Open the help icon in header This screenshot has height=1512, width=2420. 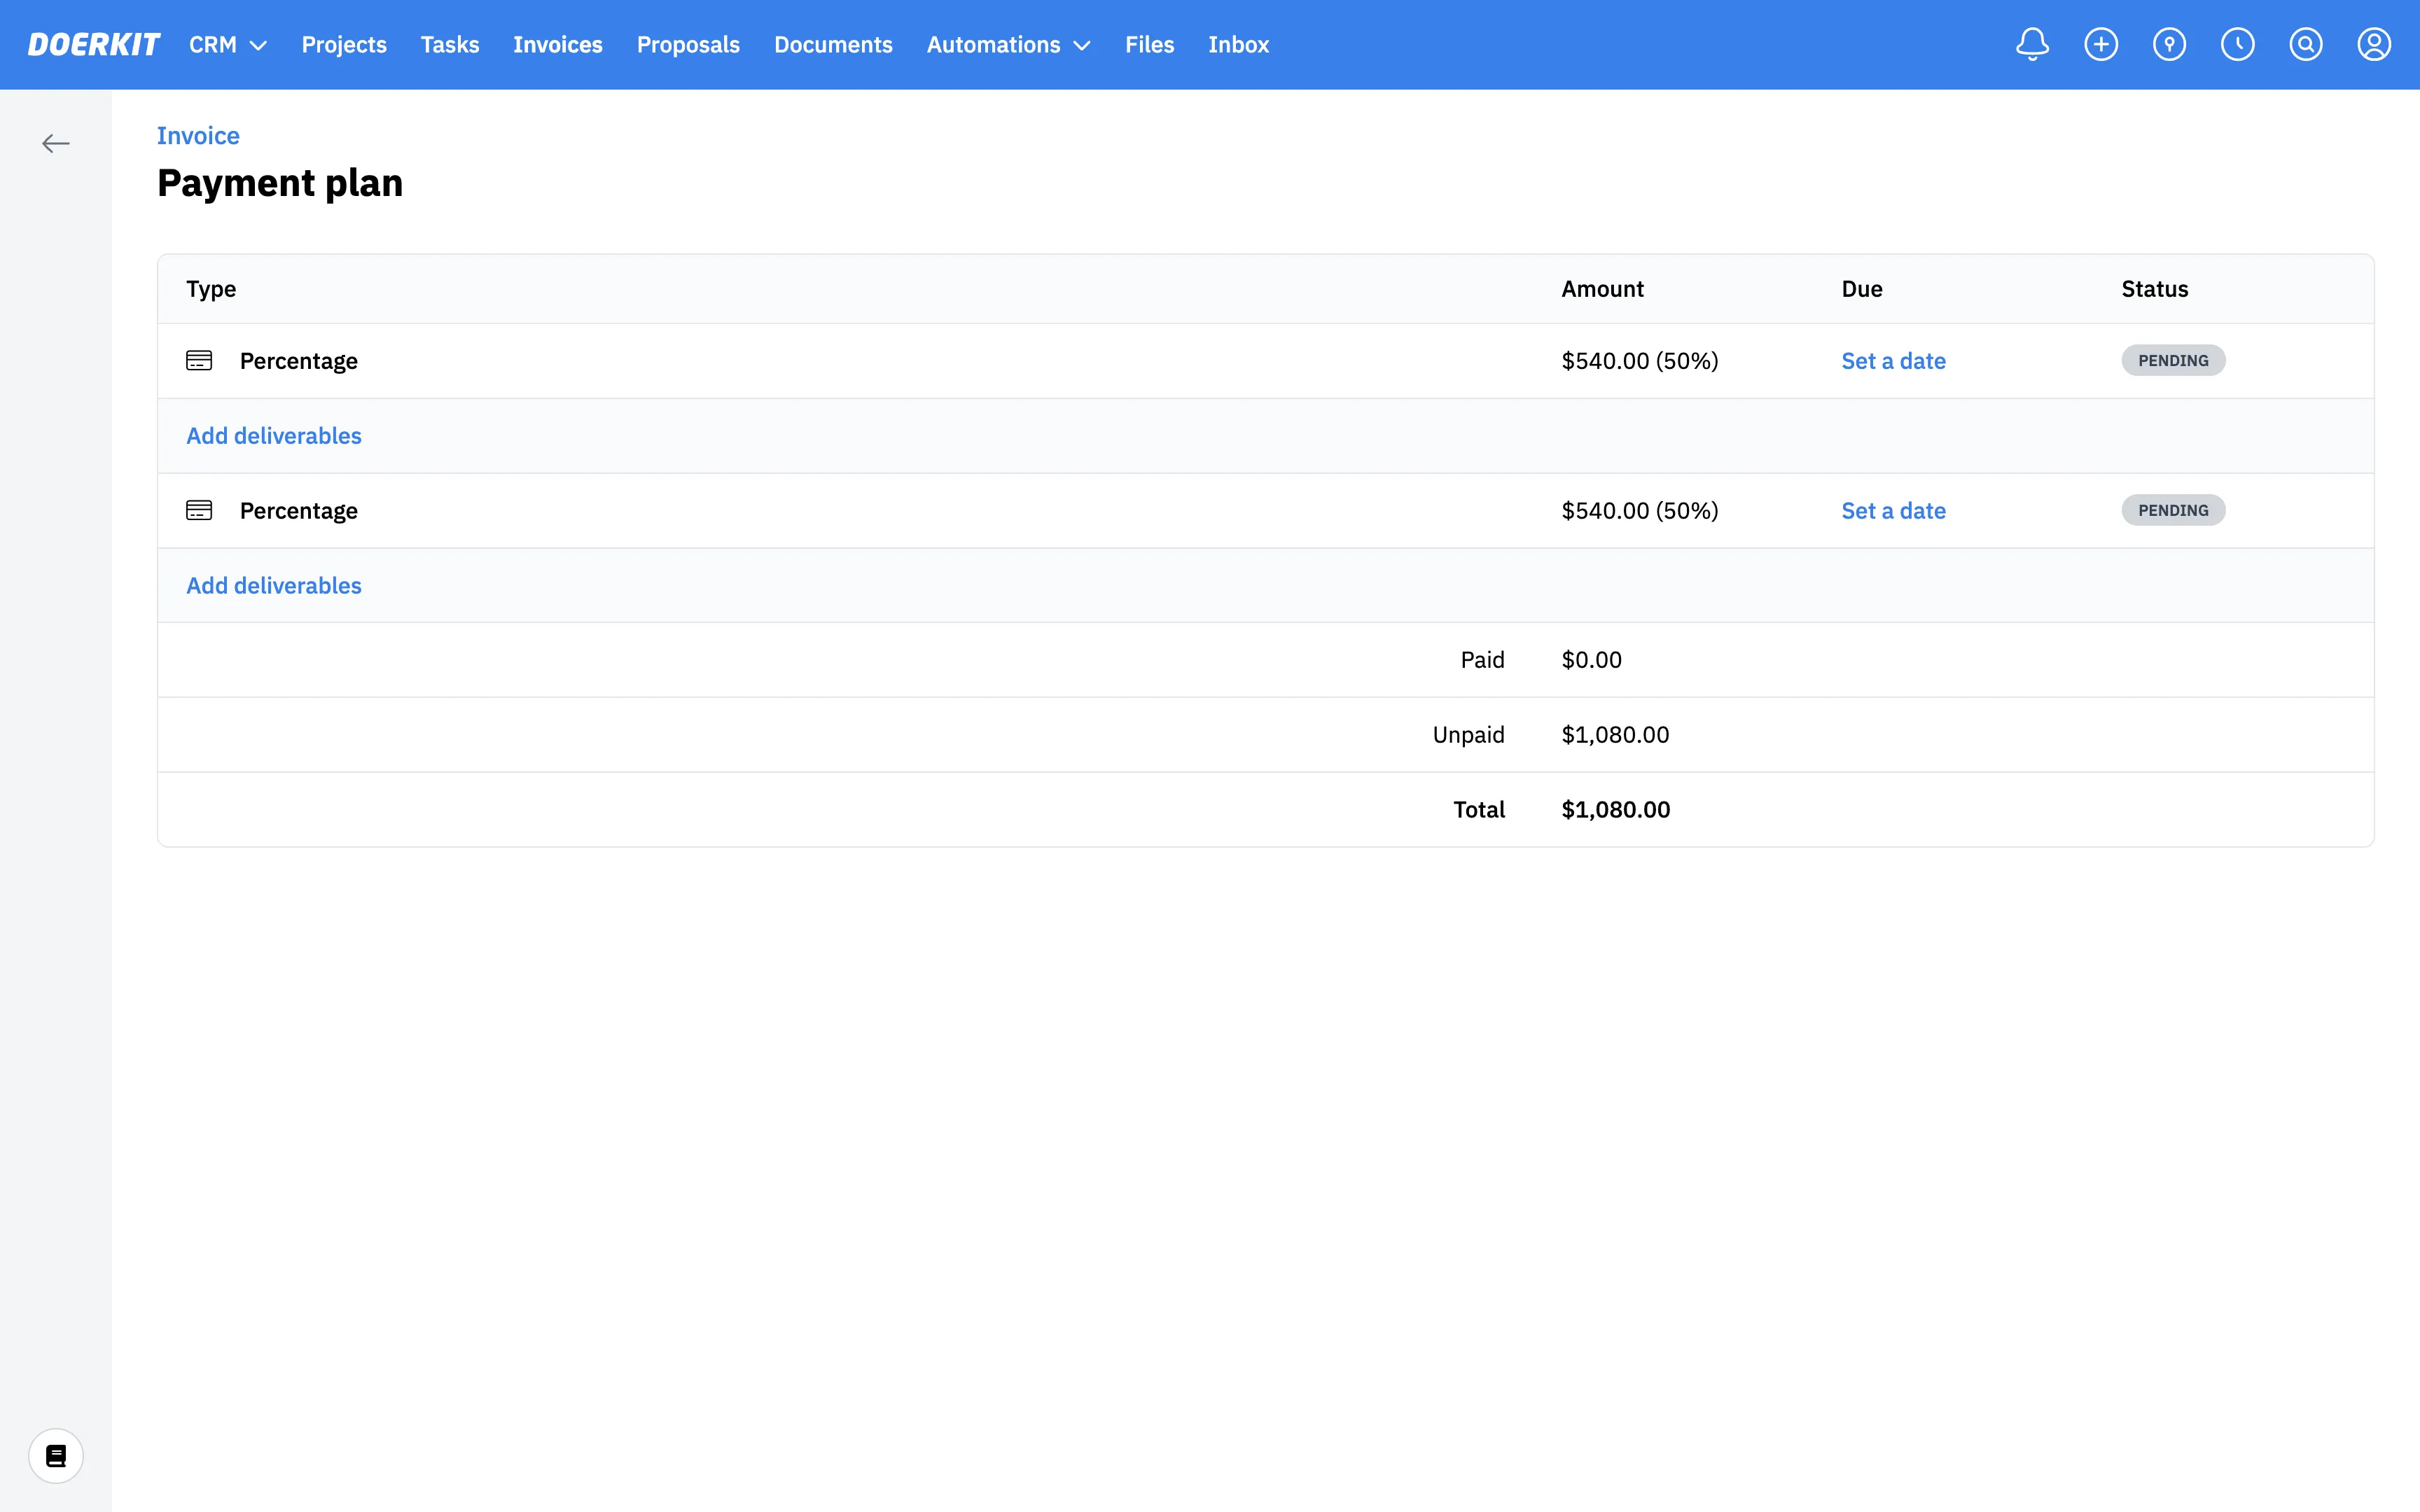pyautogui.click(x=2169, y=44)
